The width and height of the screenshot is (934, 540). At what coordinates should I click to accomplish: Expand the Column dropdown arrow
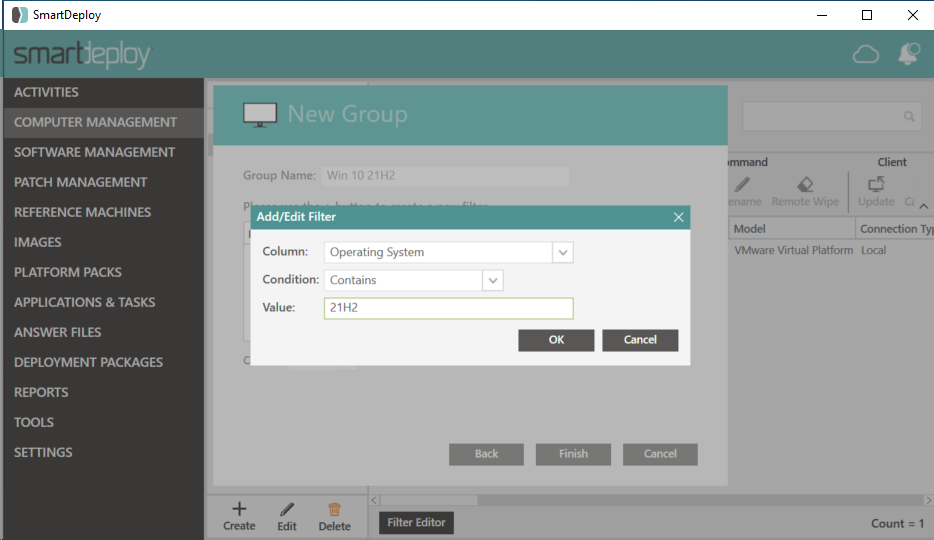(x=563, y=252)
